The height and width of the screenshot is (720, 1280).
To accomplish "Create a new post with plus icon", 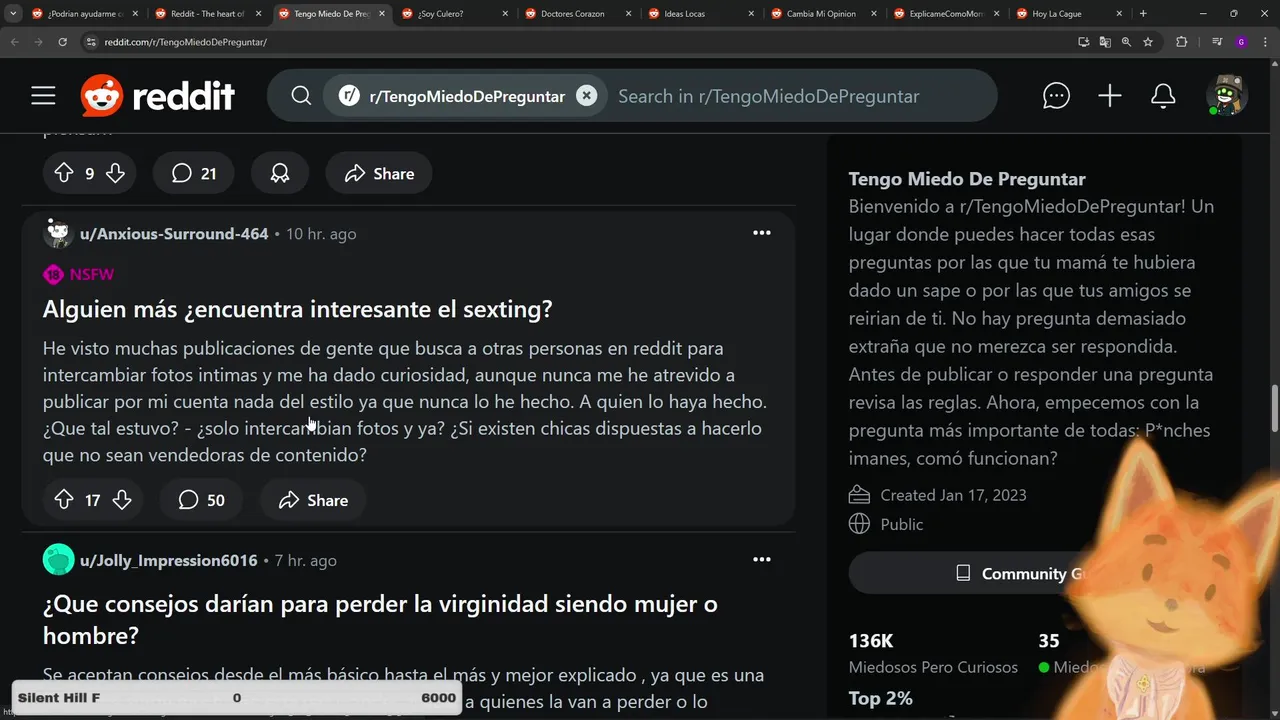I will [x=1110, y=96].
